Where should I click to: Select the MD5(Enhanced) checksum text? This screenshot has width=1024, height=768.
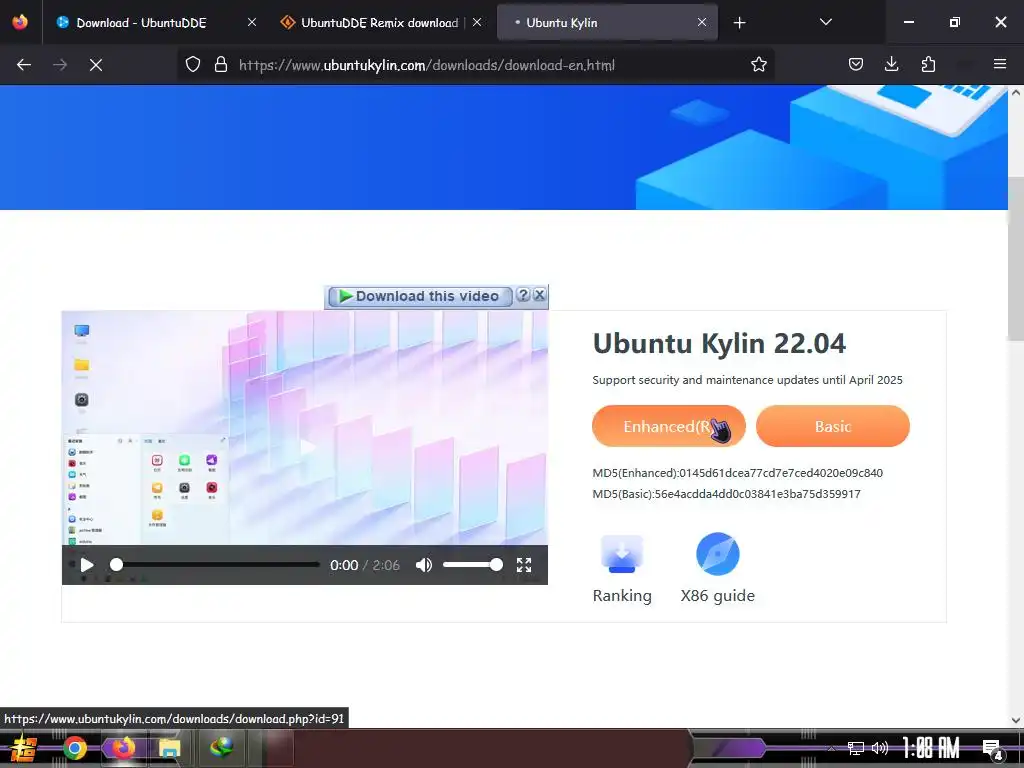tap(737, 473)
